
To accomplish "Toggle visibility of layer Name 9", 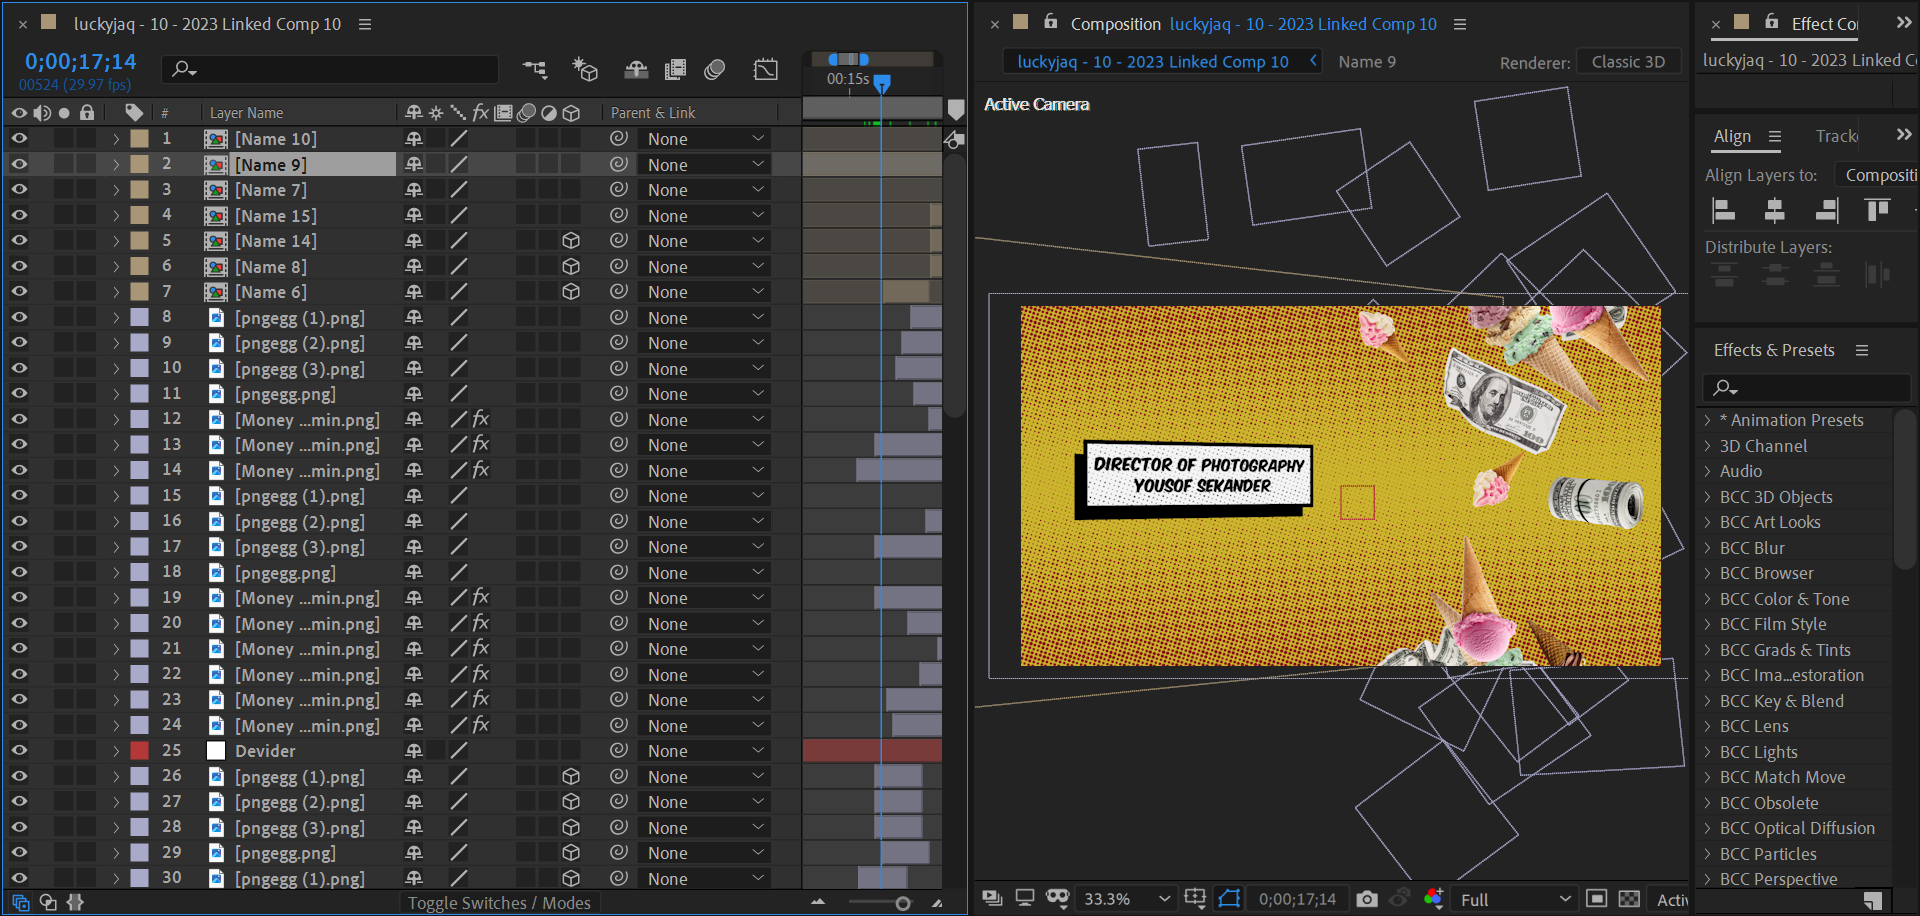I will [x=19, y=164].
